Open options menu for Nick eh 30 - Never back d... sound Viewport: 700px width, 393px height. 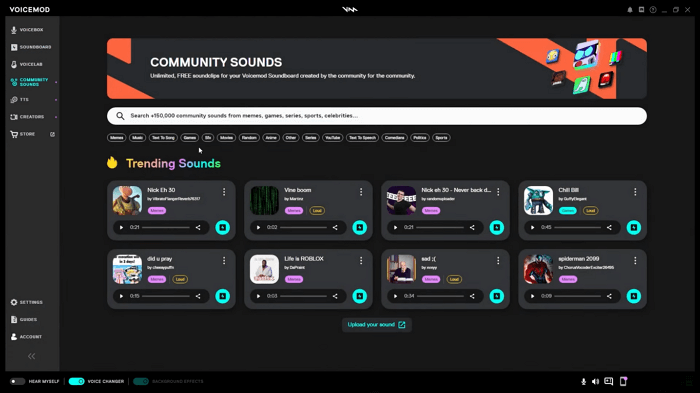pyautogui.click(x=498, y=192)
